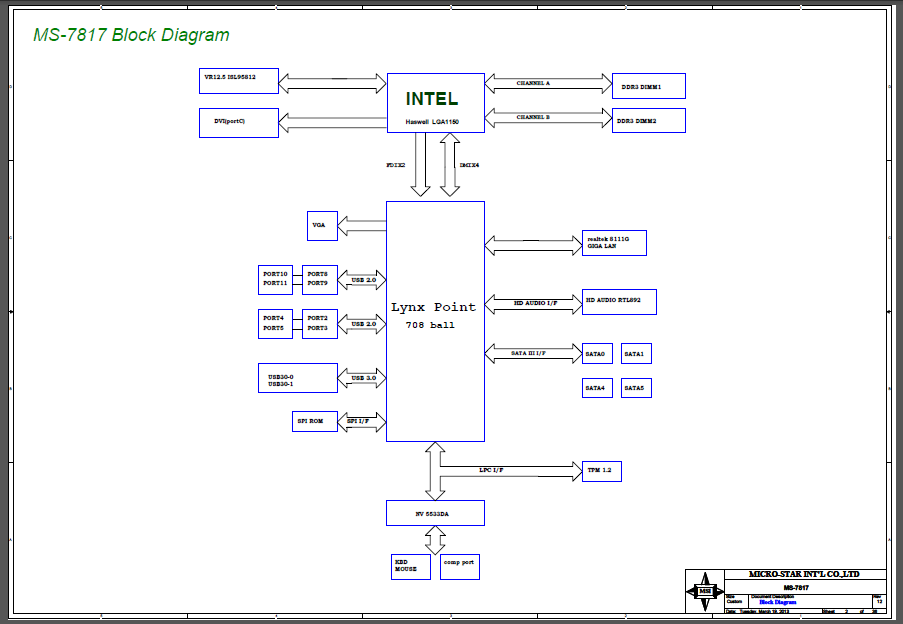
Task: Select the 'SATA4' block
Action: coord(597,388)
